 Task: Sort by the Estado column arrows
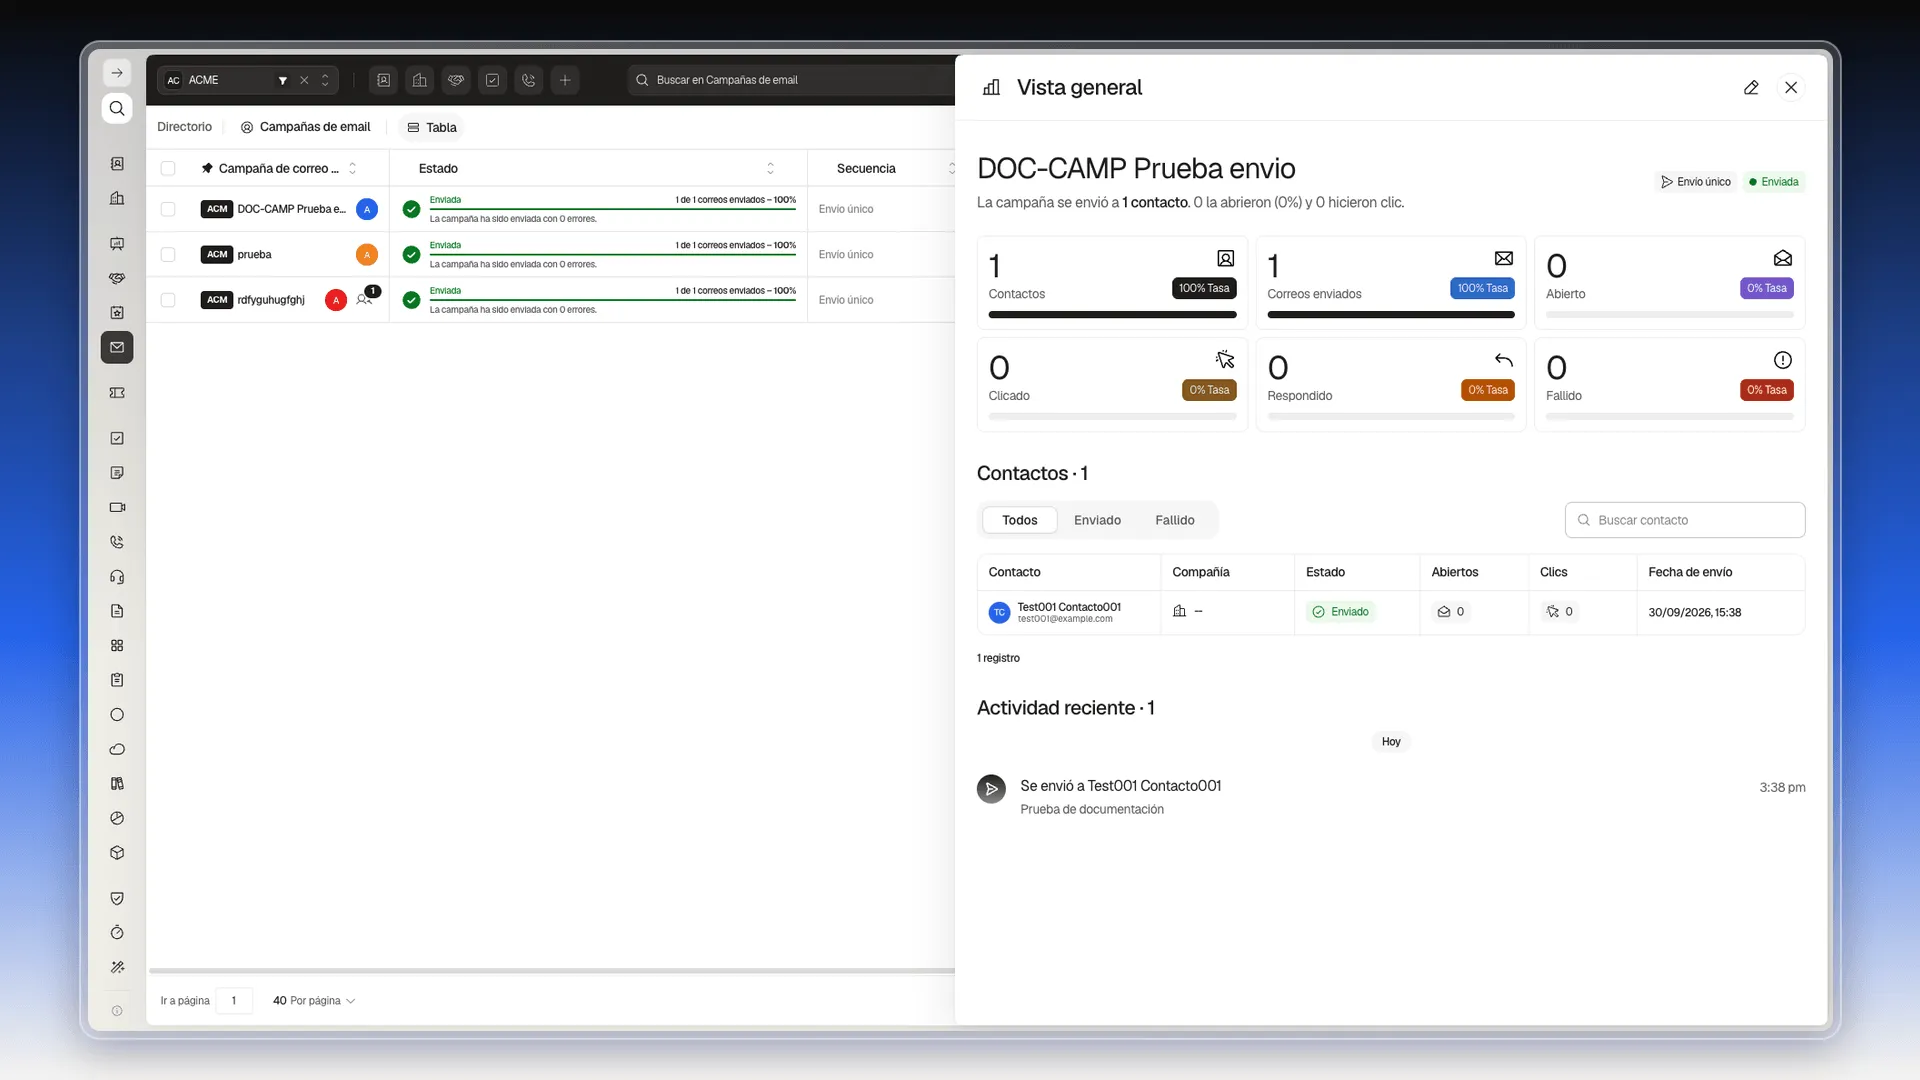tap(770, 169)
